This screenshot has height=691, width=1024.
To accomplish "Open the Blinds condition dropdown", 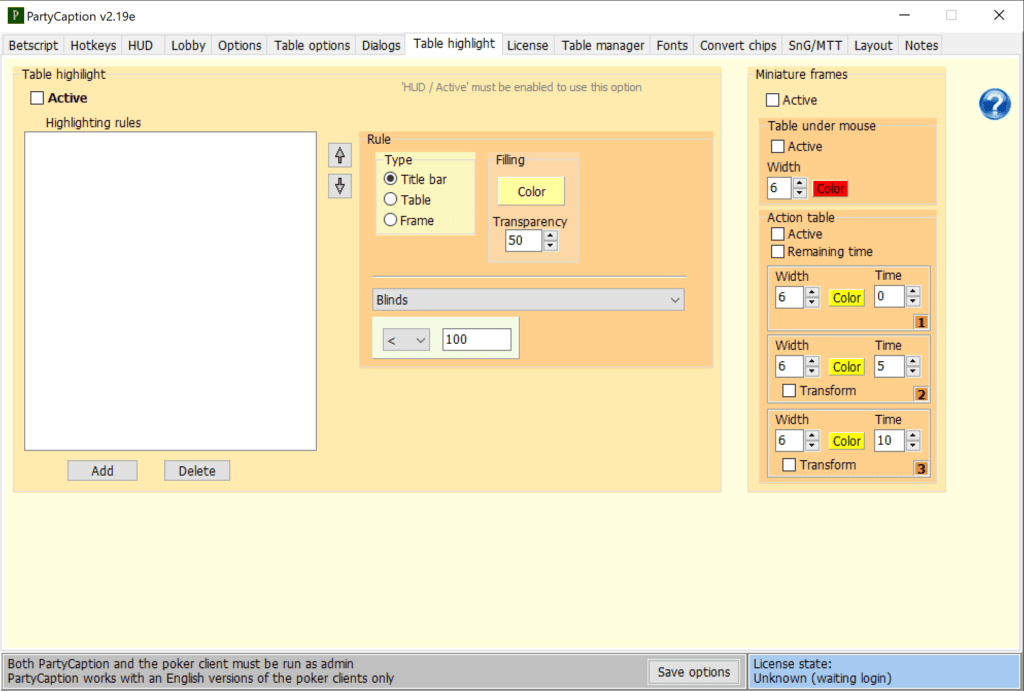I will coord(528,300).
